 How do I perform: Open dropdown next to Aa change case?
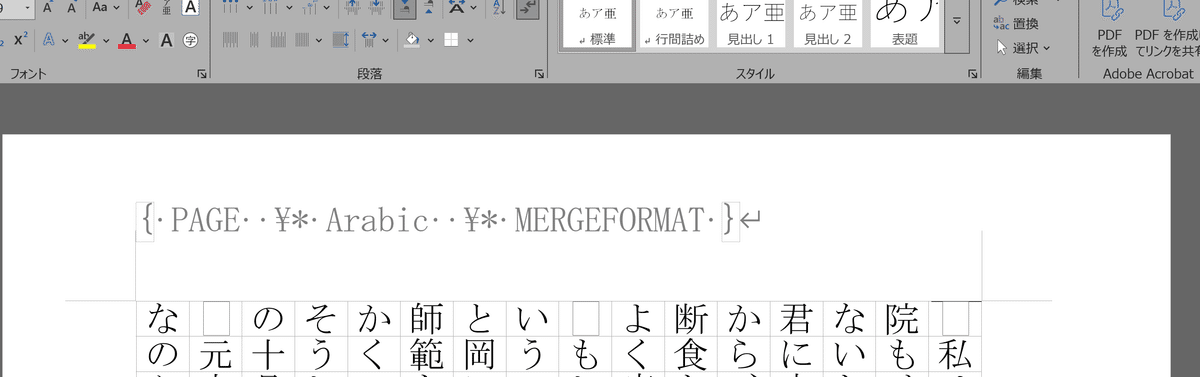[x=117, y=7]
